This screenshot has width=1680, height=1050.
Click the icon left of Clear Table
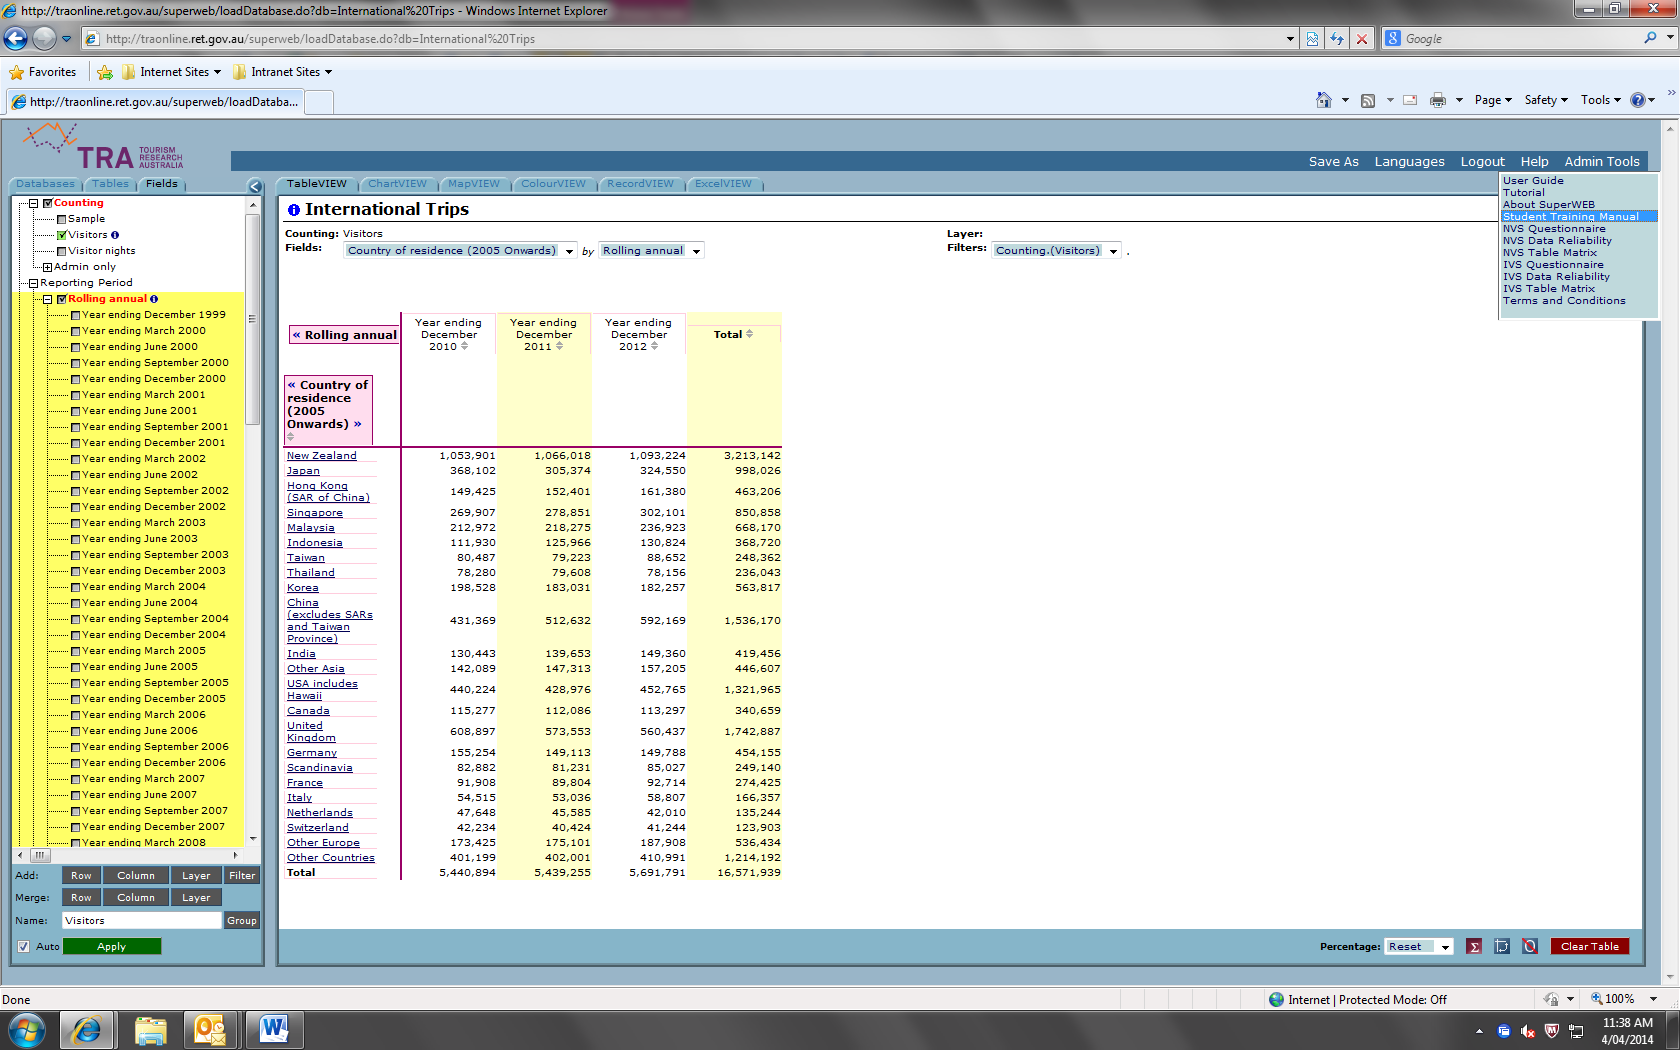pos(1530,946)
